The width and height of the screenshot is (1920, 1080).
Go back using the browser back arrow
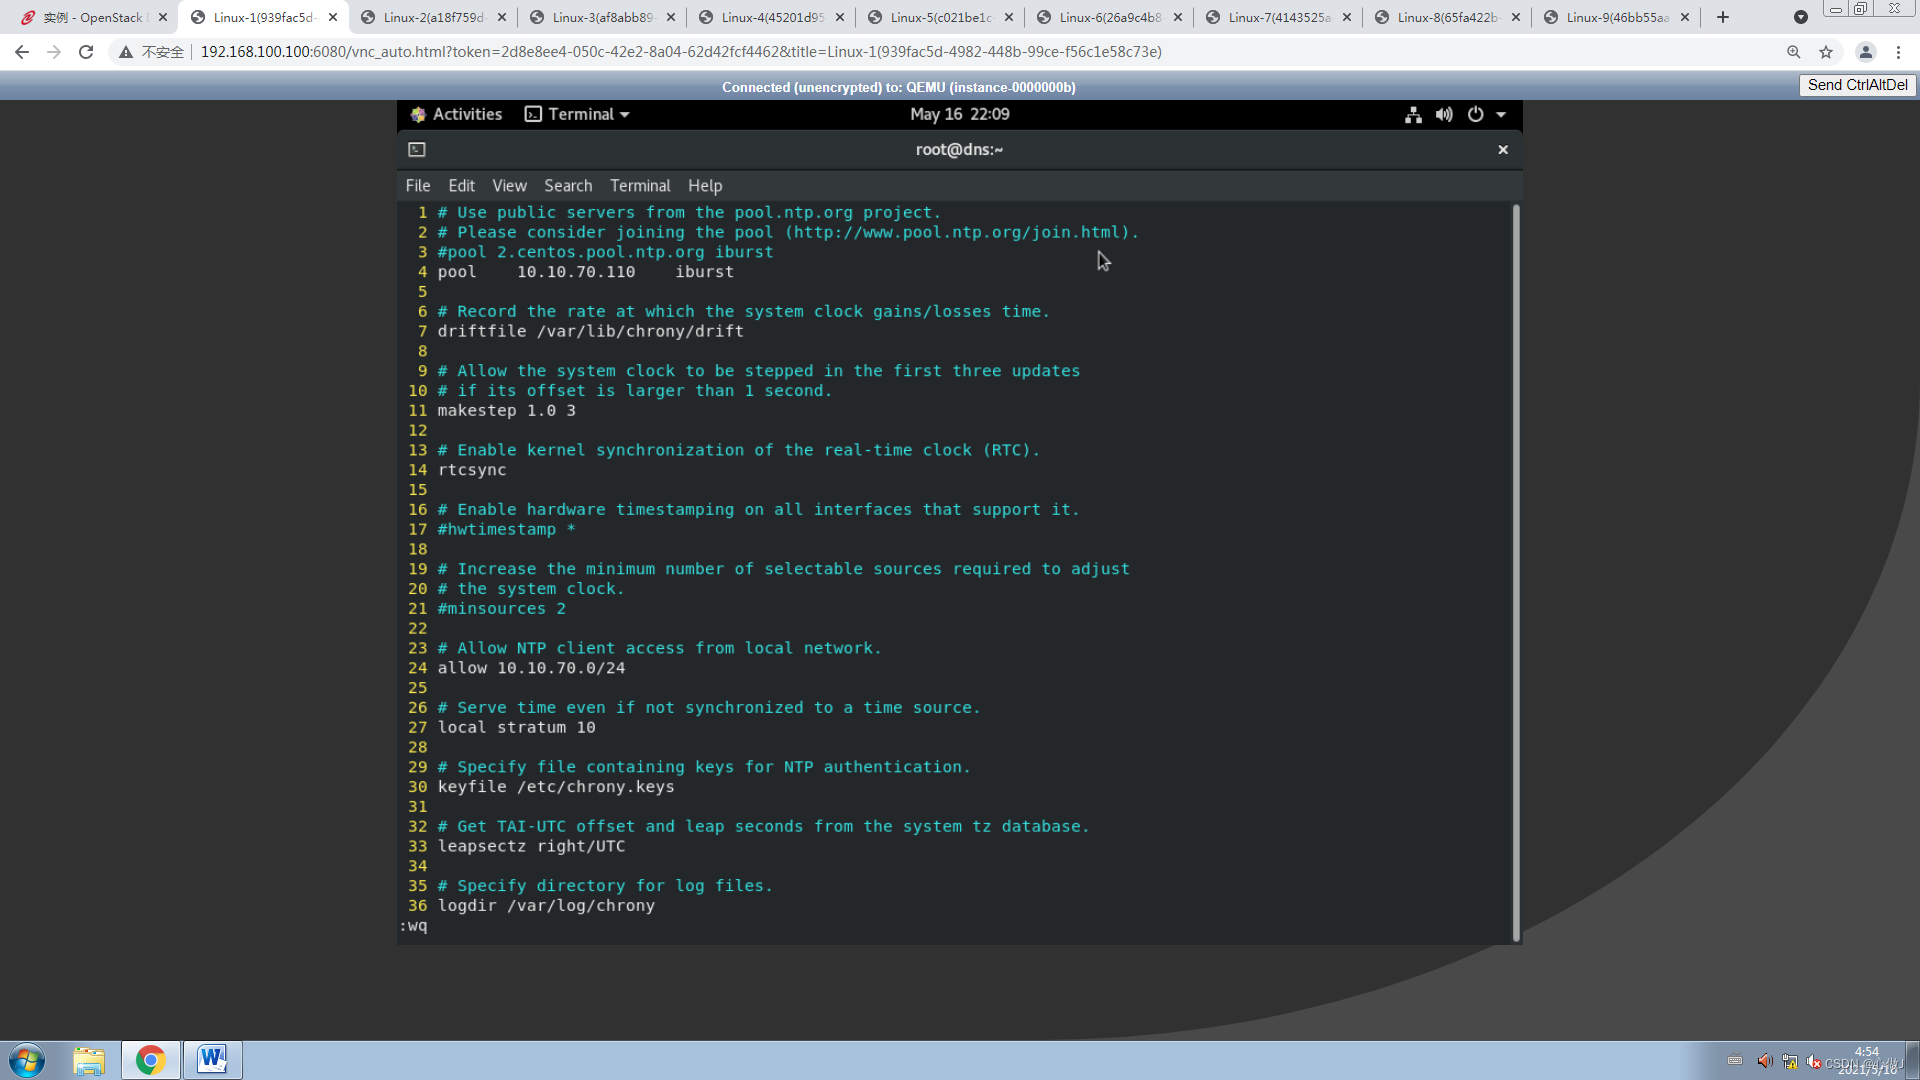tap(21, 51)
